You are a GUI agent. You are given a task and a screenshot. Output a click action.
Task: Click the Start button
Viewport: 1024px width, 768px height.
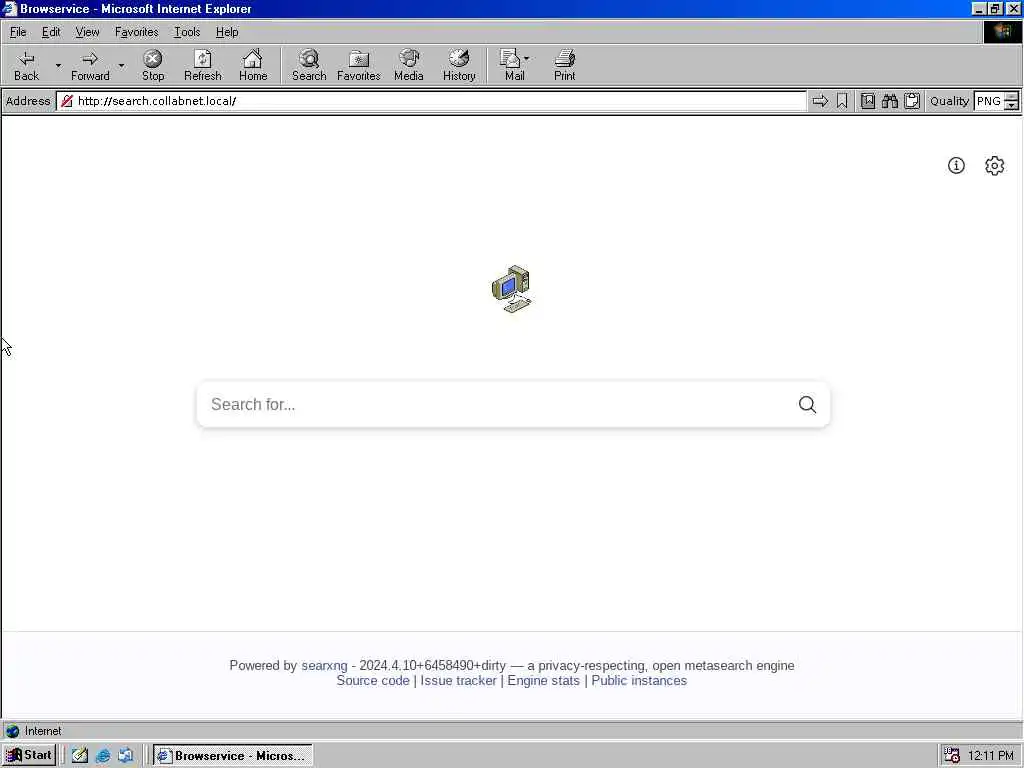(x=29, y=756)
